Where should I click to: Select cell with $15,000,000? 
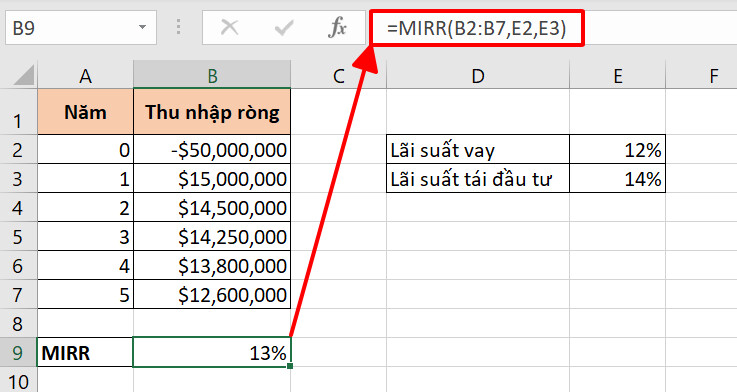coord(212,179)
